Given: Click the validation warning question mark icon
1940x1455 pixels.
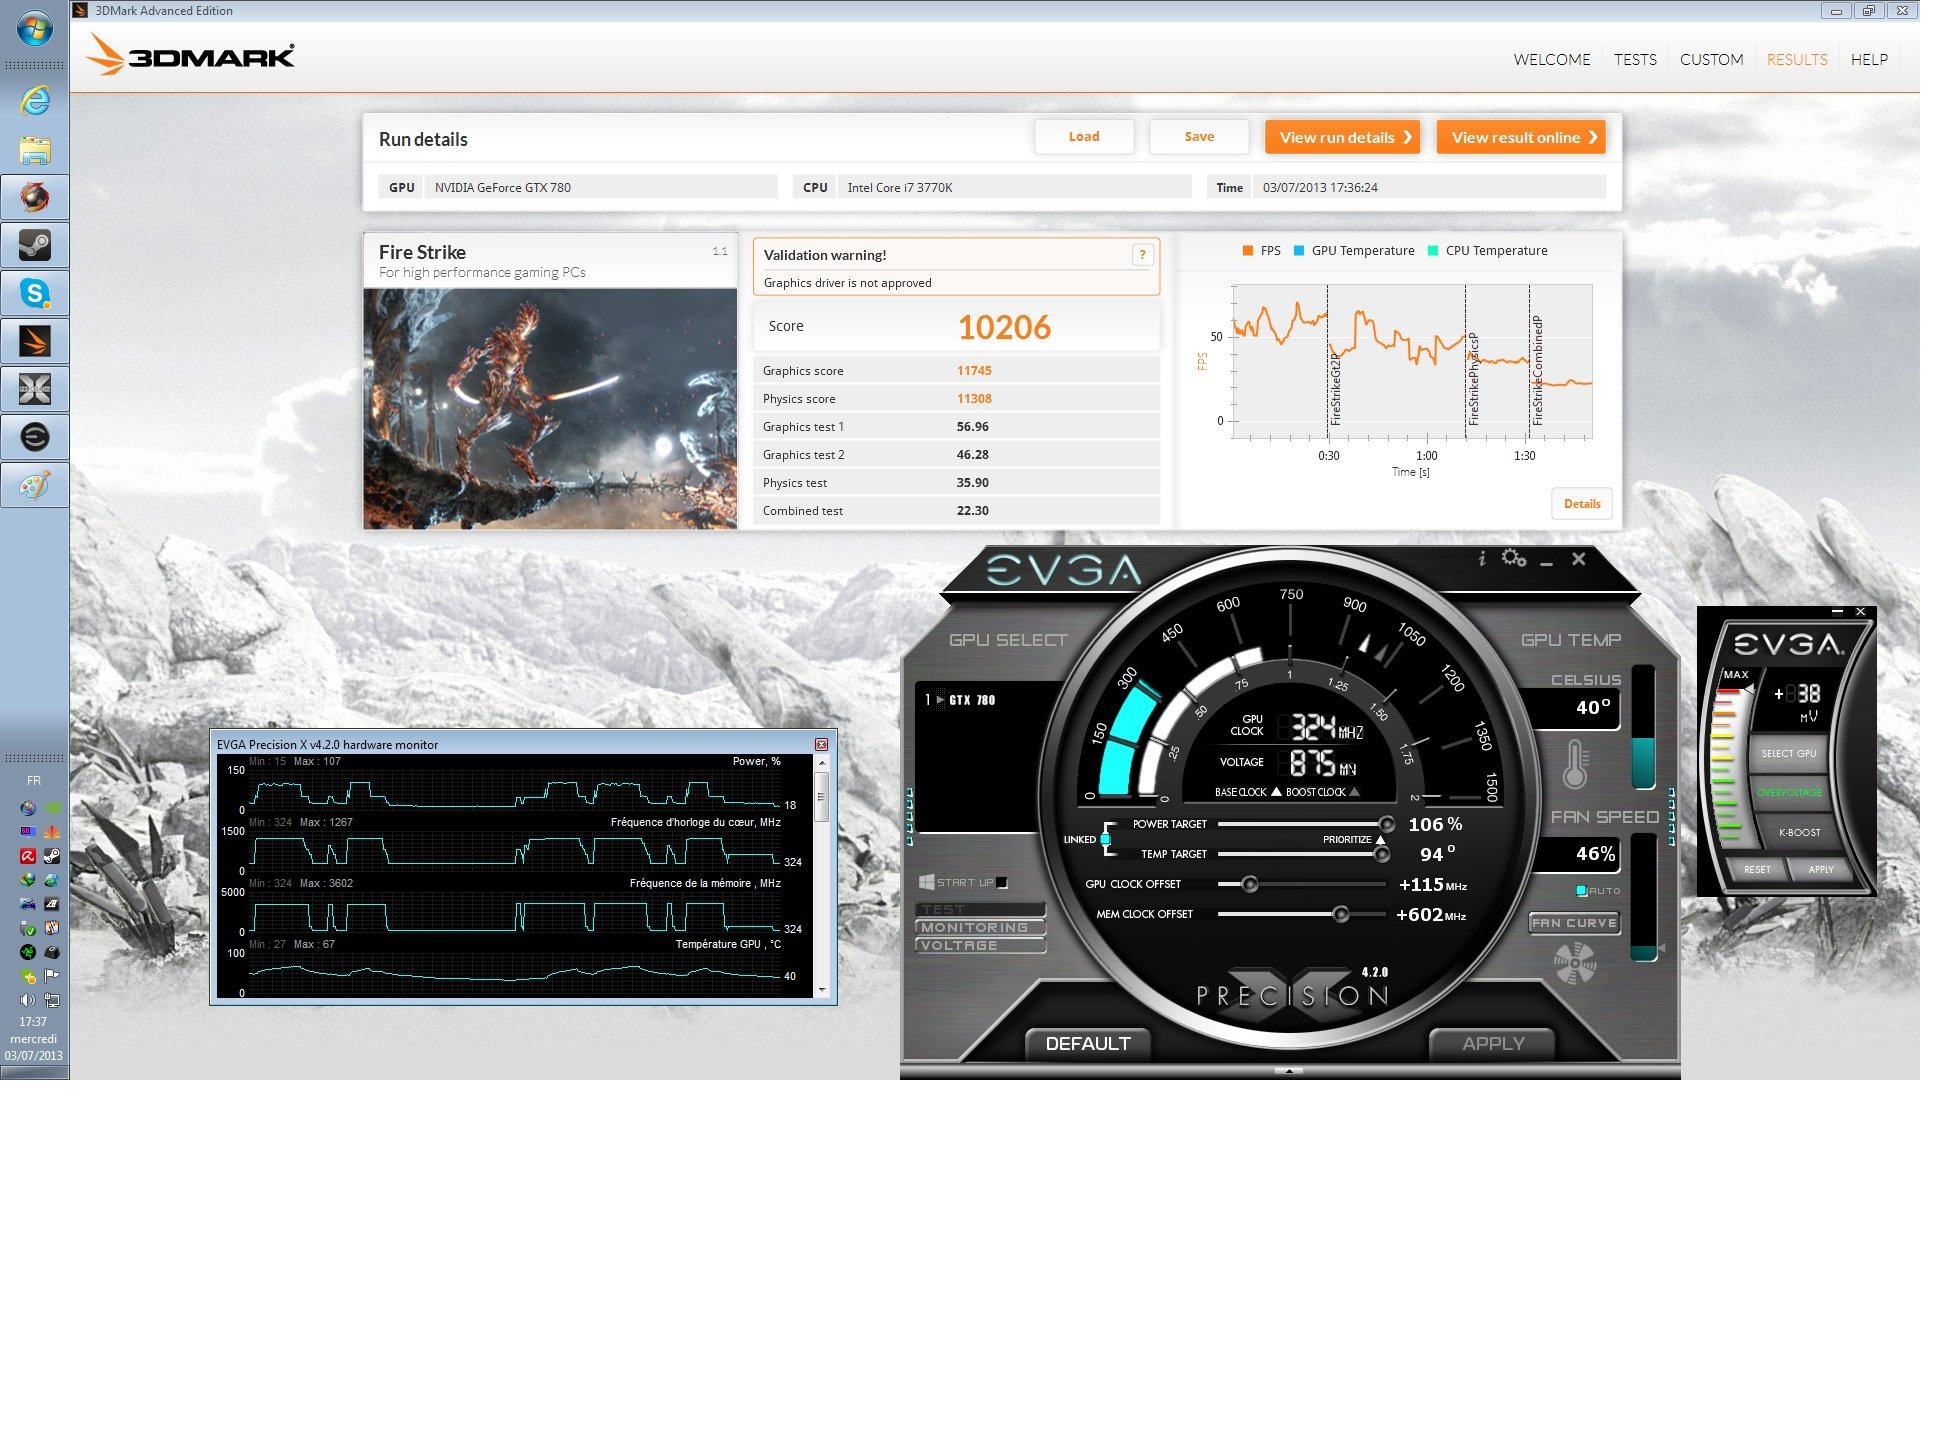Looking at the screenshot, I should click(1142, 255).
